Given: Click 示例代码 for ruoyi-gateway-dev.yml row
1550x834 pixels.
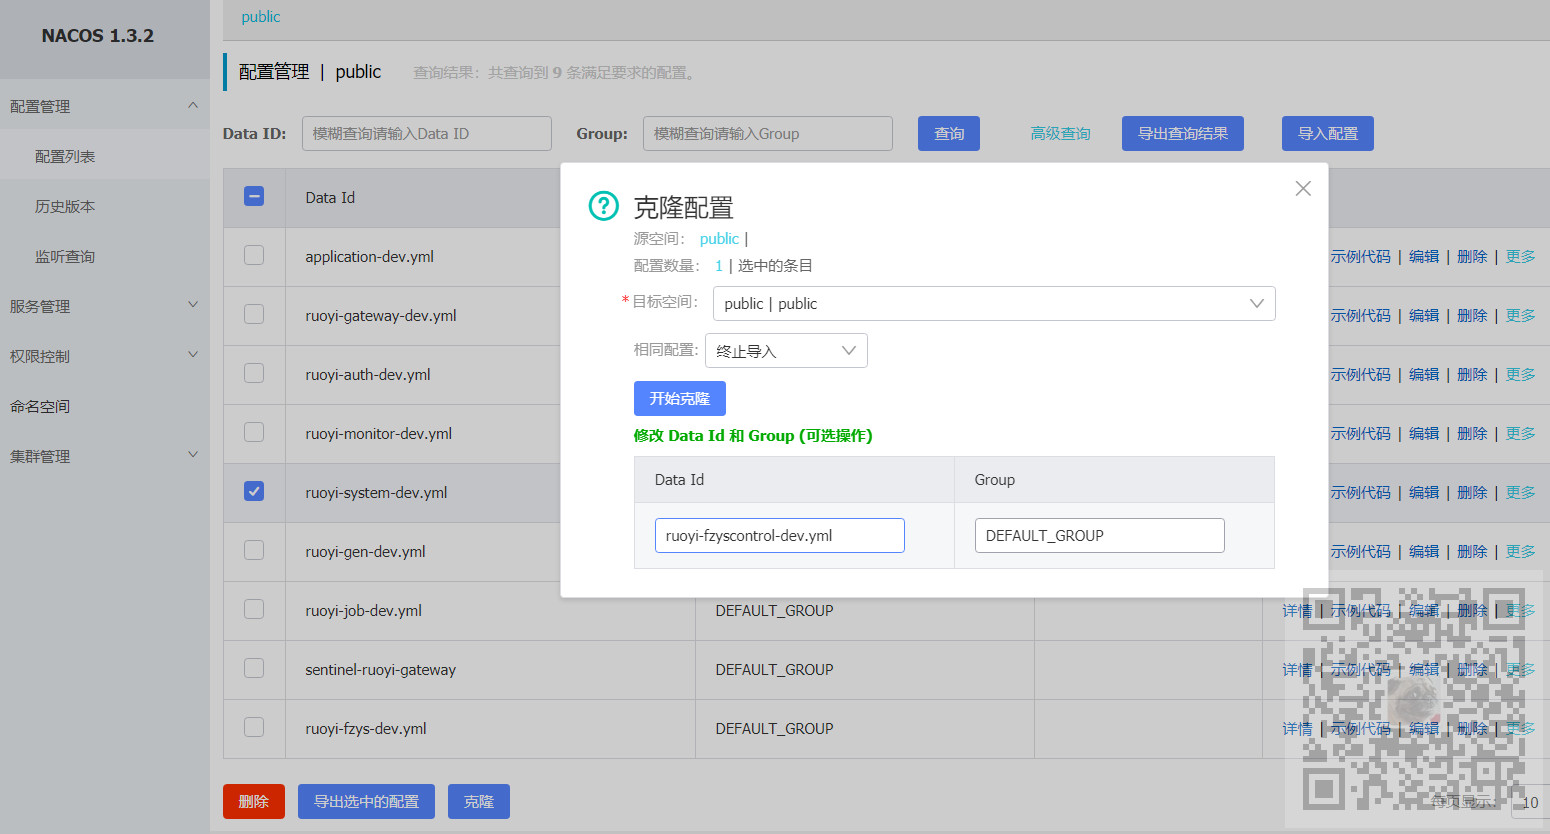Looking at the screenshot, I should 1360,315.
